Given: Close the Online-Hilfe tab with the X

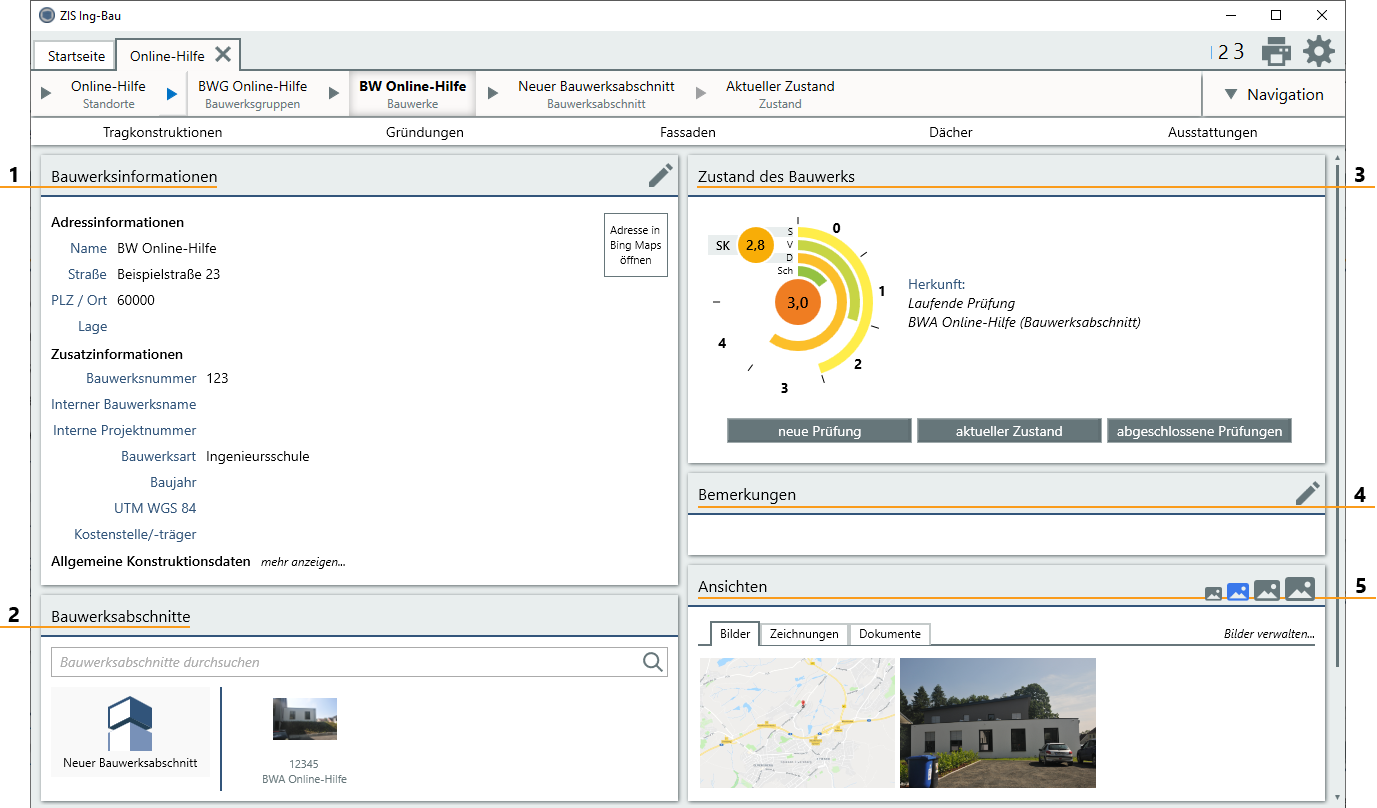Looking at the screenshot, I should (x=223, y=54).
